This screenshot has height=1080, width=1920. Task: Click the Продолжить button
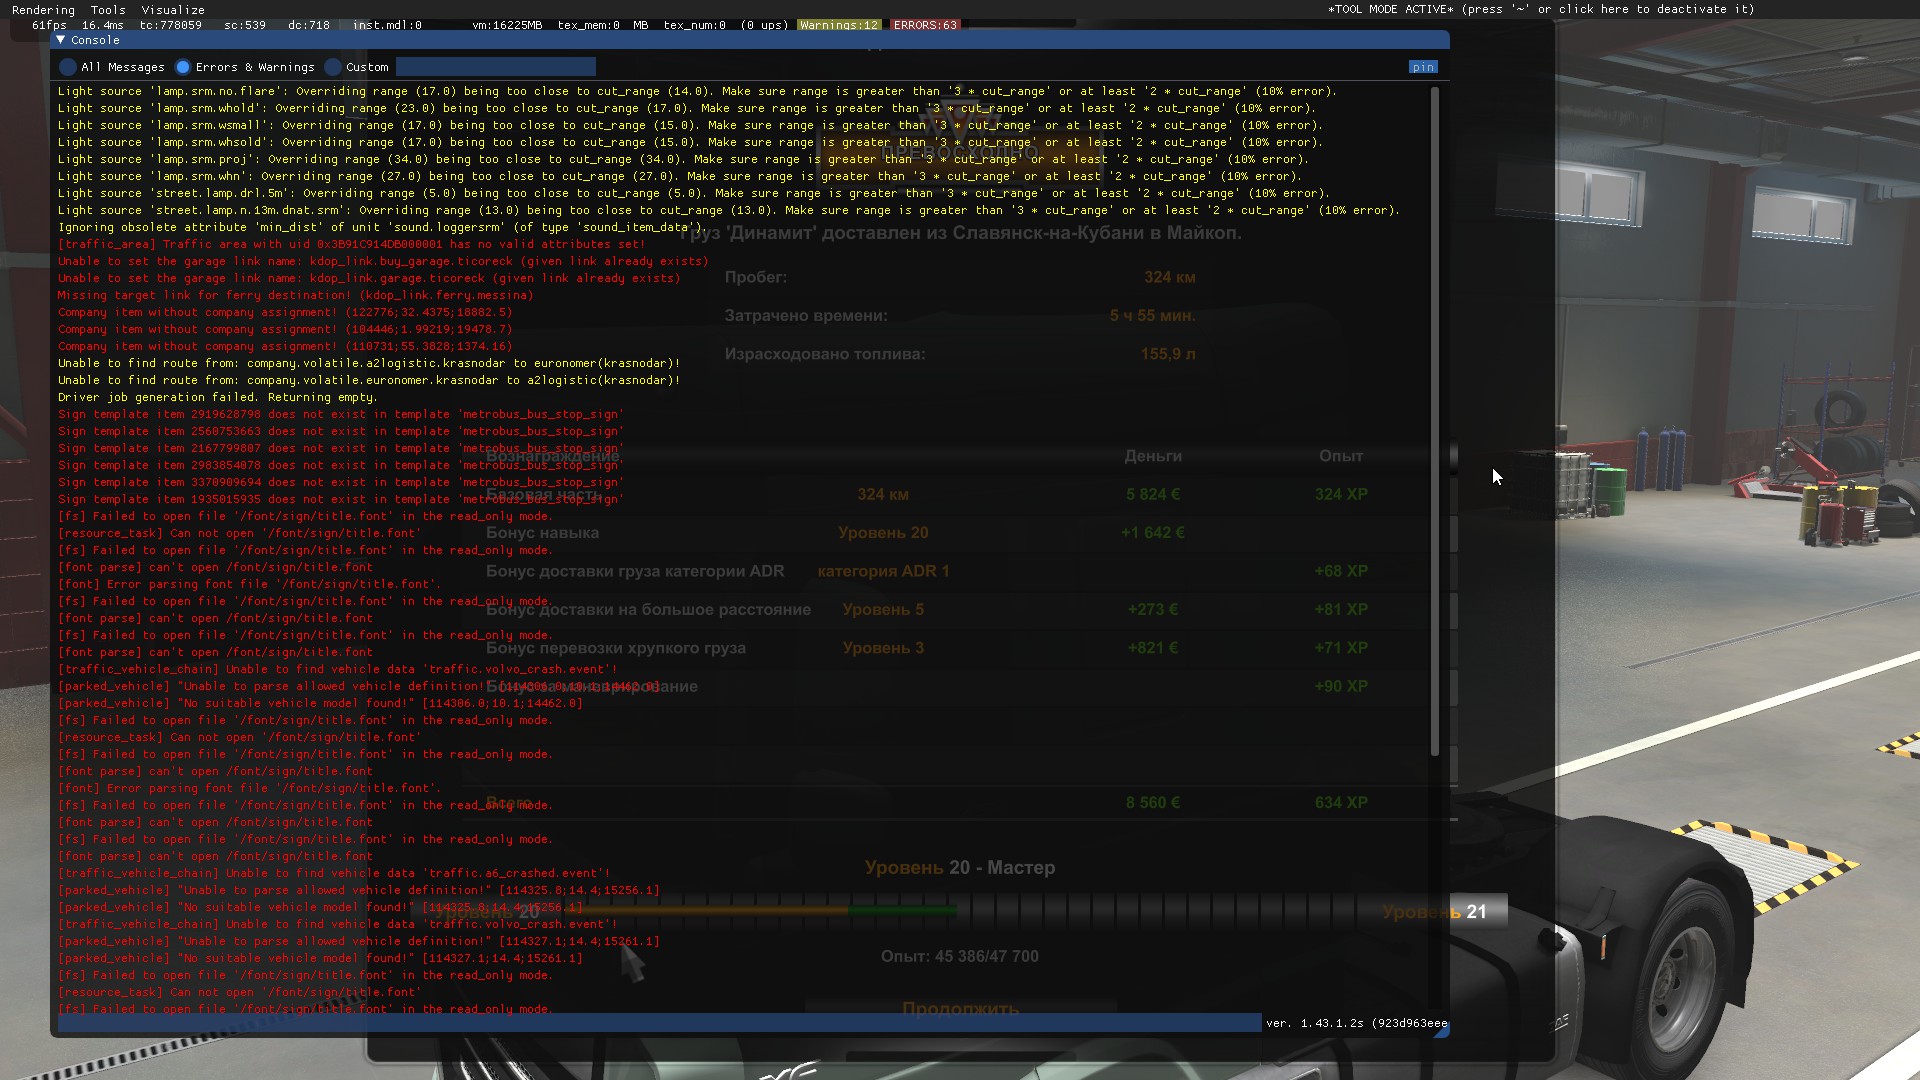click(960, 1007)
